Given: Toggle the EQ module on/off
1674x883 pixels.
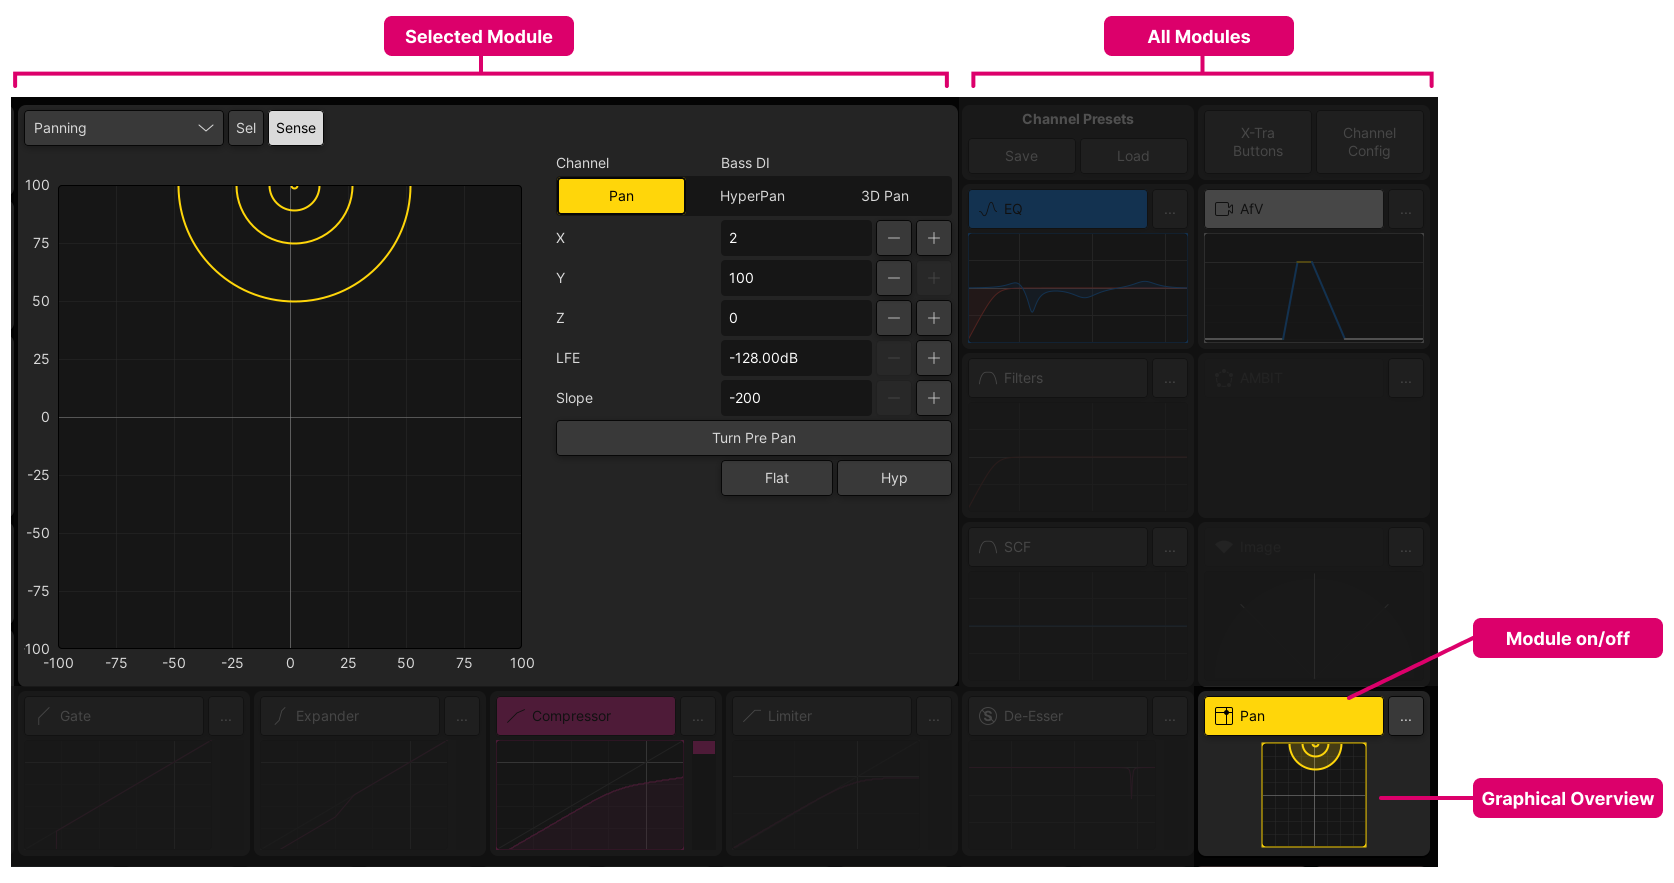Looking at the screenshot, I should (1057, 209).
